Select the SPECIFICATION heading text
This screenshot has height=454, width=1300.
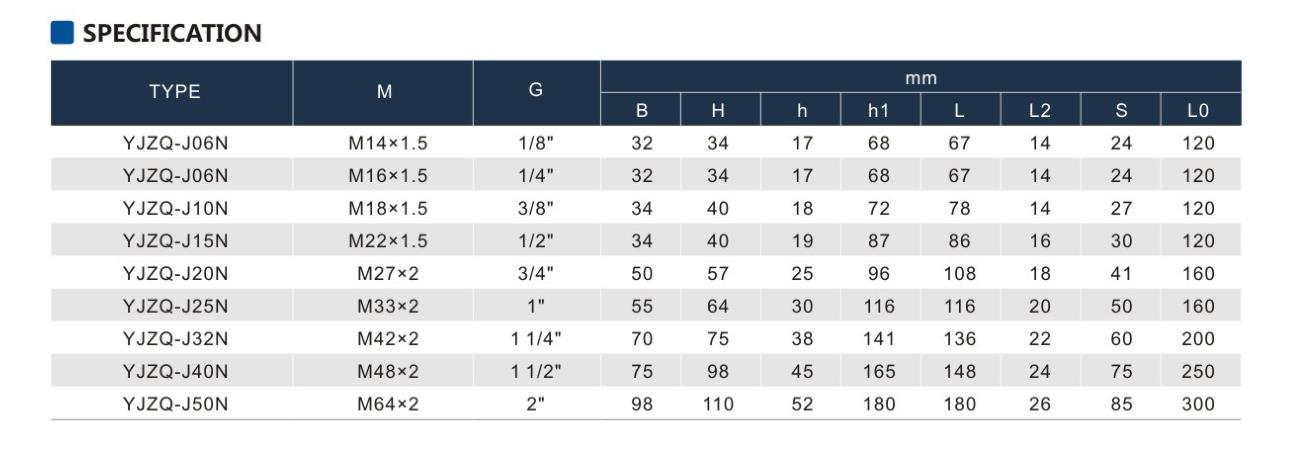(172, 33)
